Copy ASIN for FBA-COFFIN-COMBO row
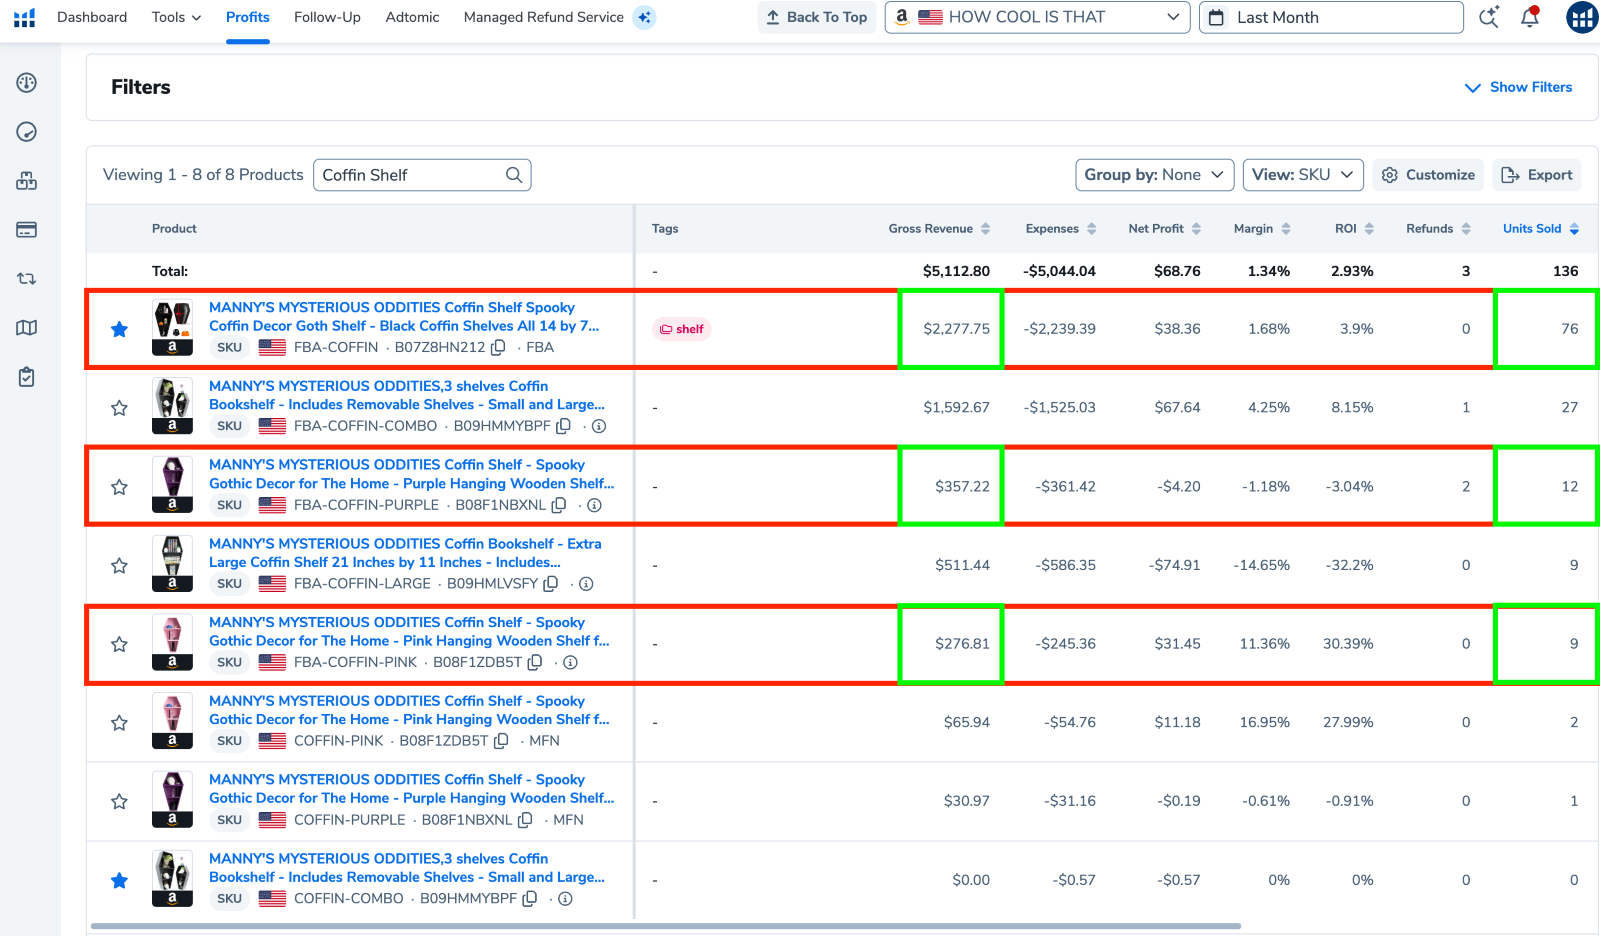Screen dimensions: 1600x936 [564, 426]
